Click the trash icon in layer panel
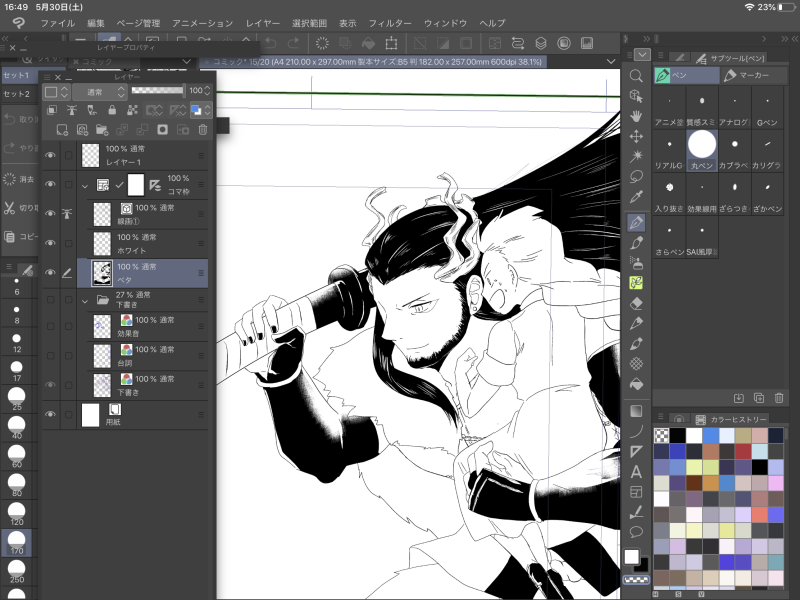Image resolution: width=800 pixels, height=600 pixels. coord(203,129)
